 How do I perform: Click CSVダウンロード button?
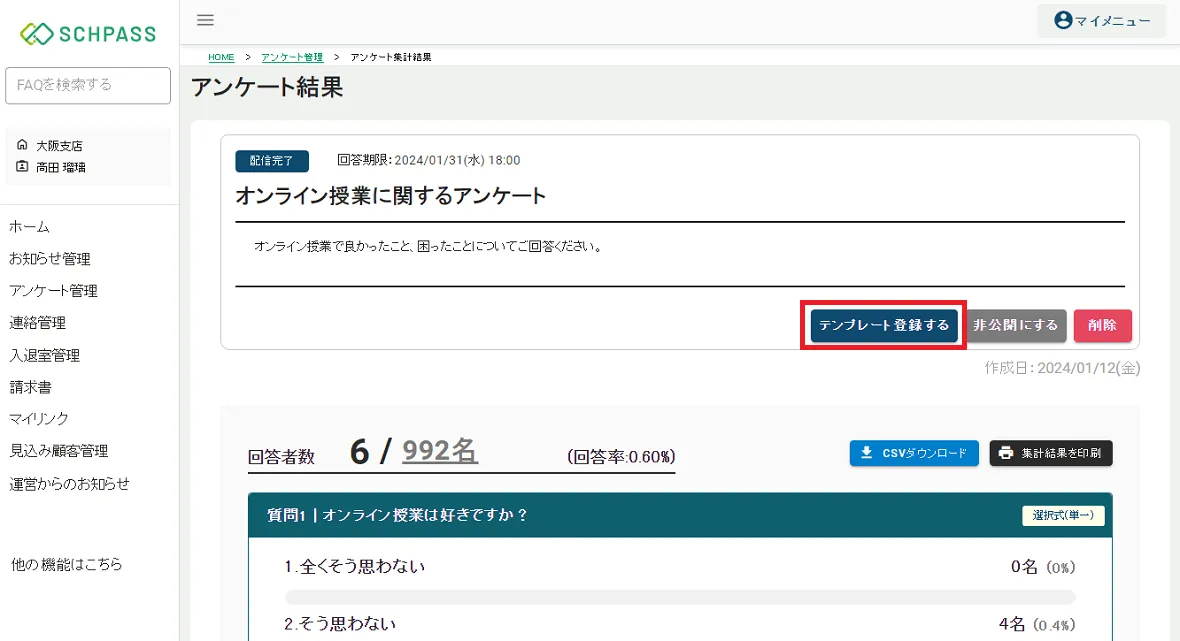tap(914, 453)
